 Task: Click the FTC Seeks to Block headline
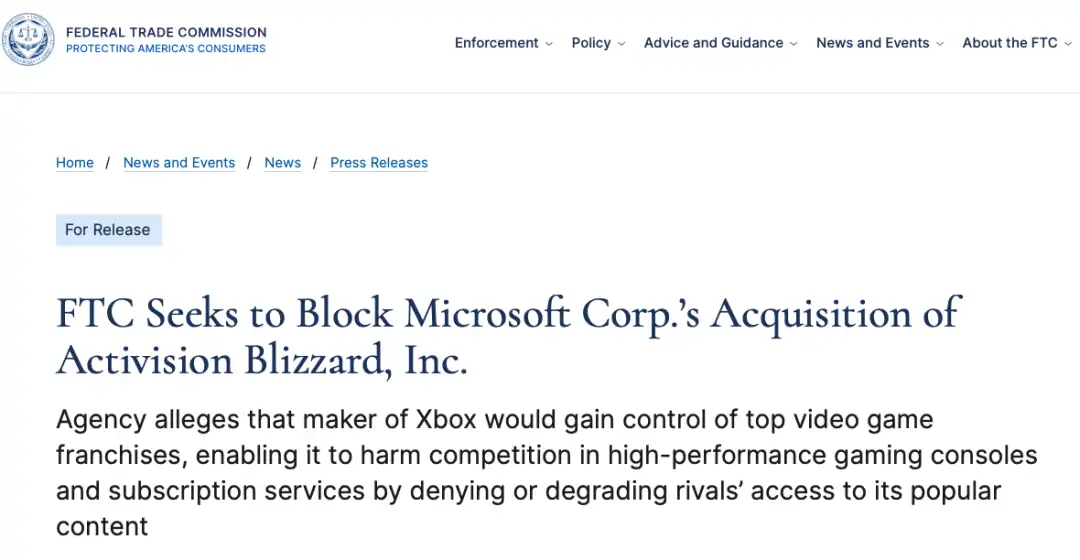pyautogui.click(x=508, y=337)
